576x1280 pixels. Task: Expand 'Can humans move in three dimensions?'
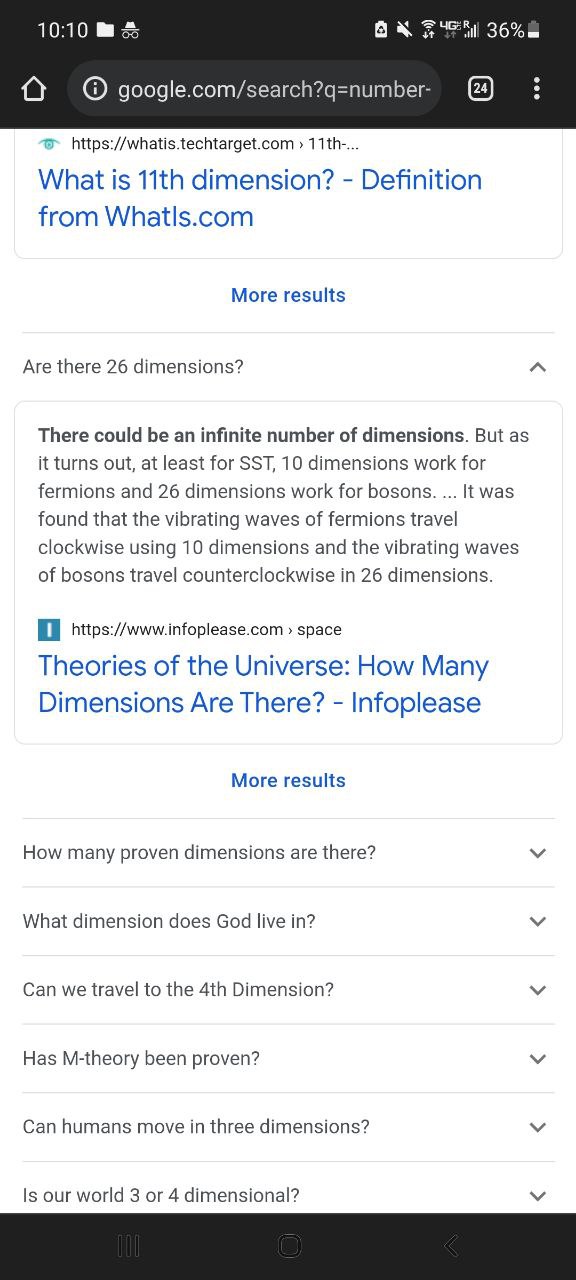click(x=288, y=1127)
